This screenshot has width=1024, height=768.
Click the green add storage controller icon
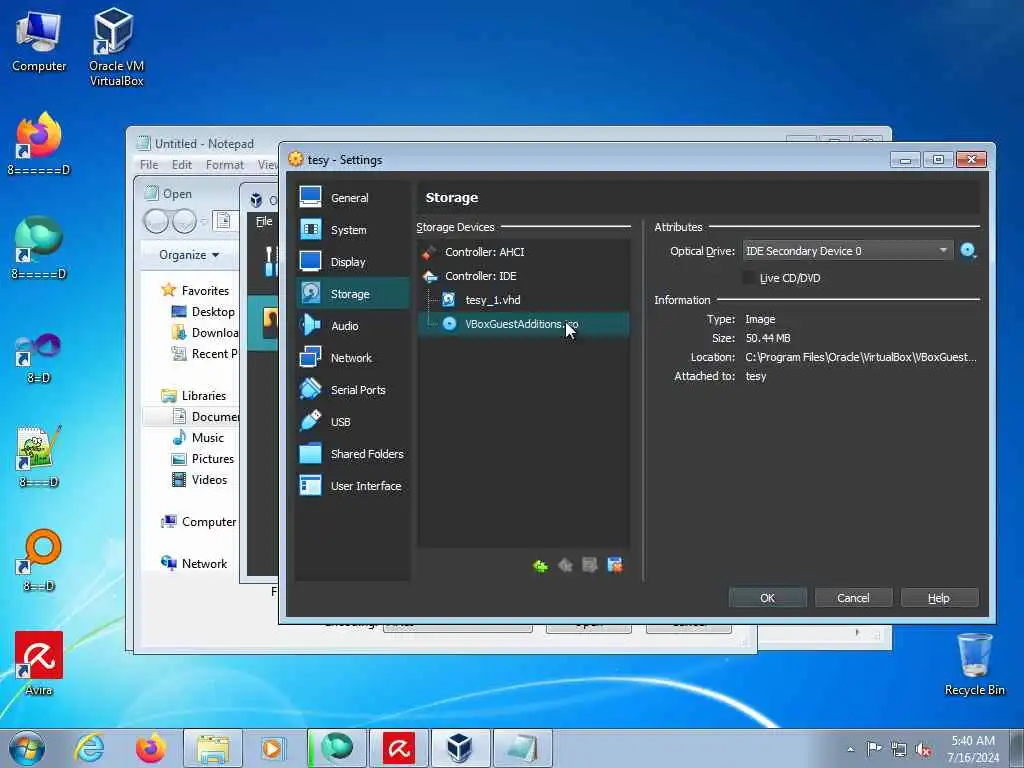pos(541,566)
